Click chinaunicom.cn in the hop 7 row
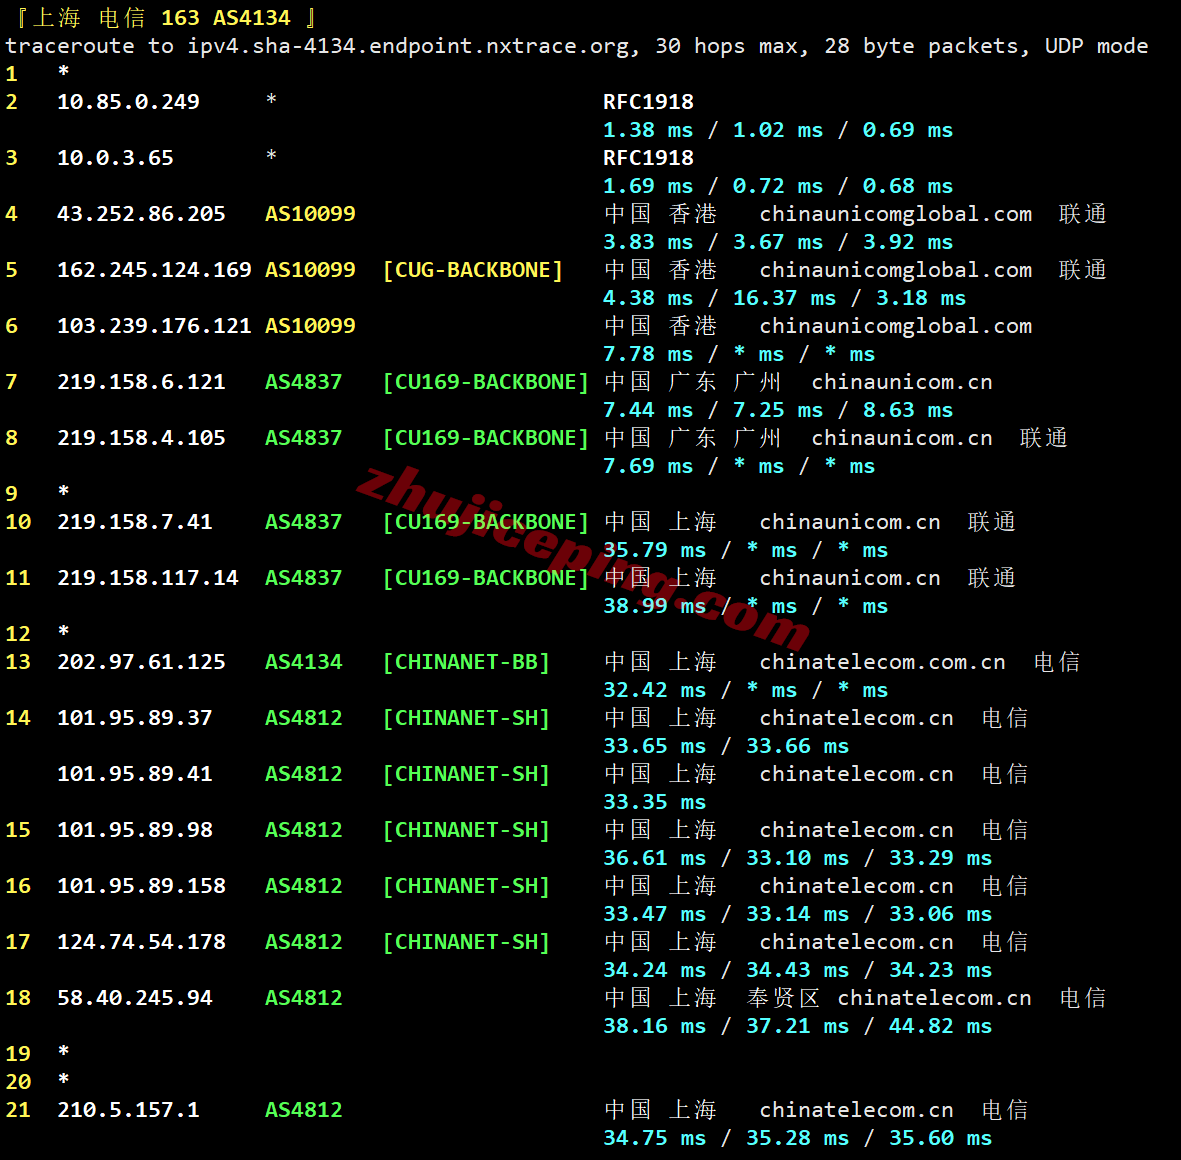1181x1160 pixels. [x=902, y=382]
